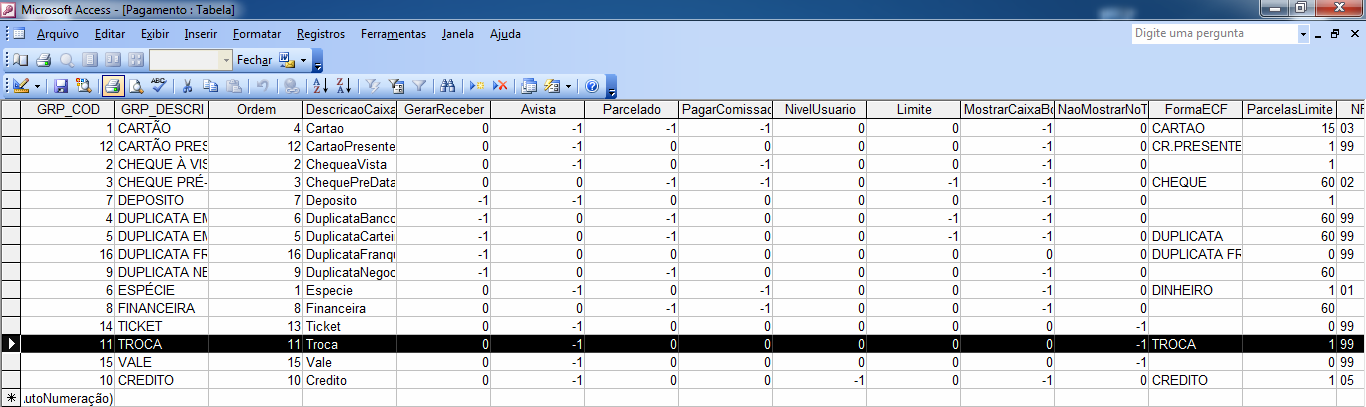The image size is (1366, 407).
Task: Click the Fechar button
Action: tap(254, 60)
